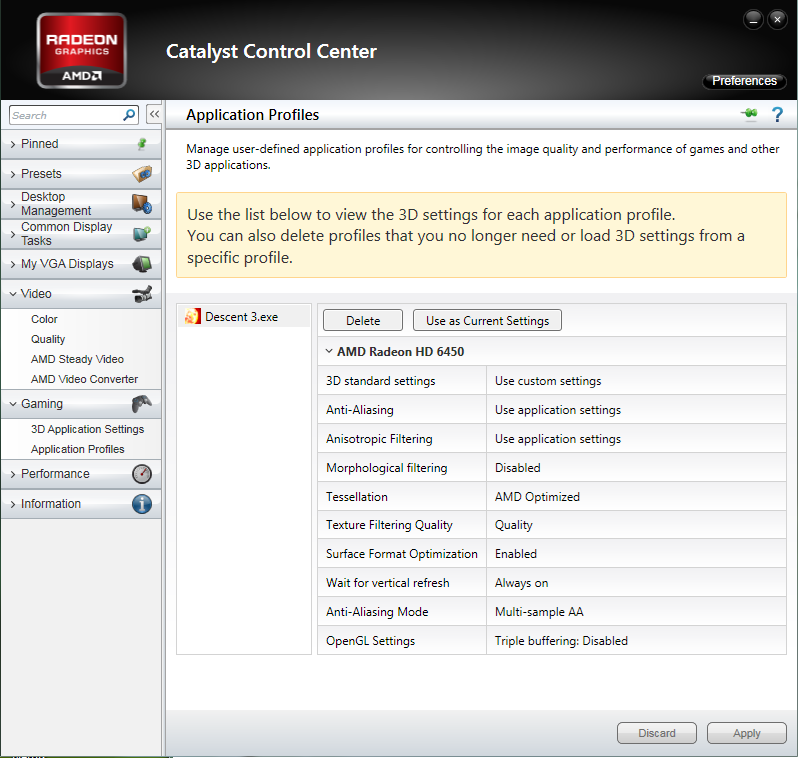Image resolution: width=798 pixels, height=758 pixels.
Task: Open the Color video page
Action: pos(44,319)
